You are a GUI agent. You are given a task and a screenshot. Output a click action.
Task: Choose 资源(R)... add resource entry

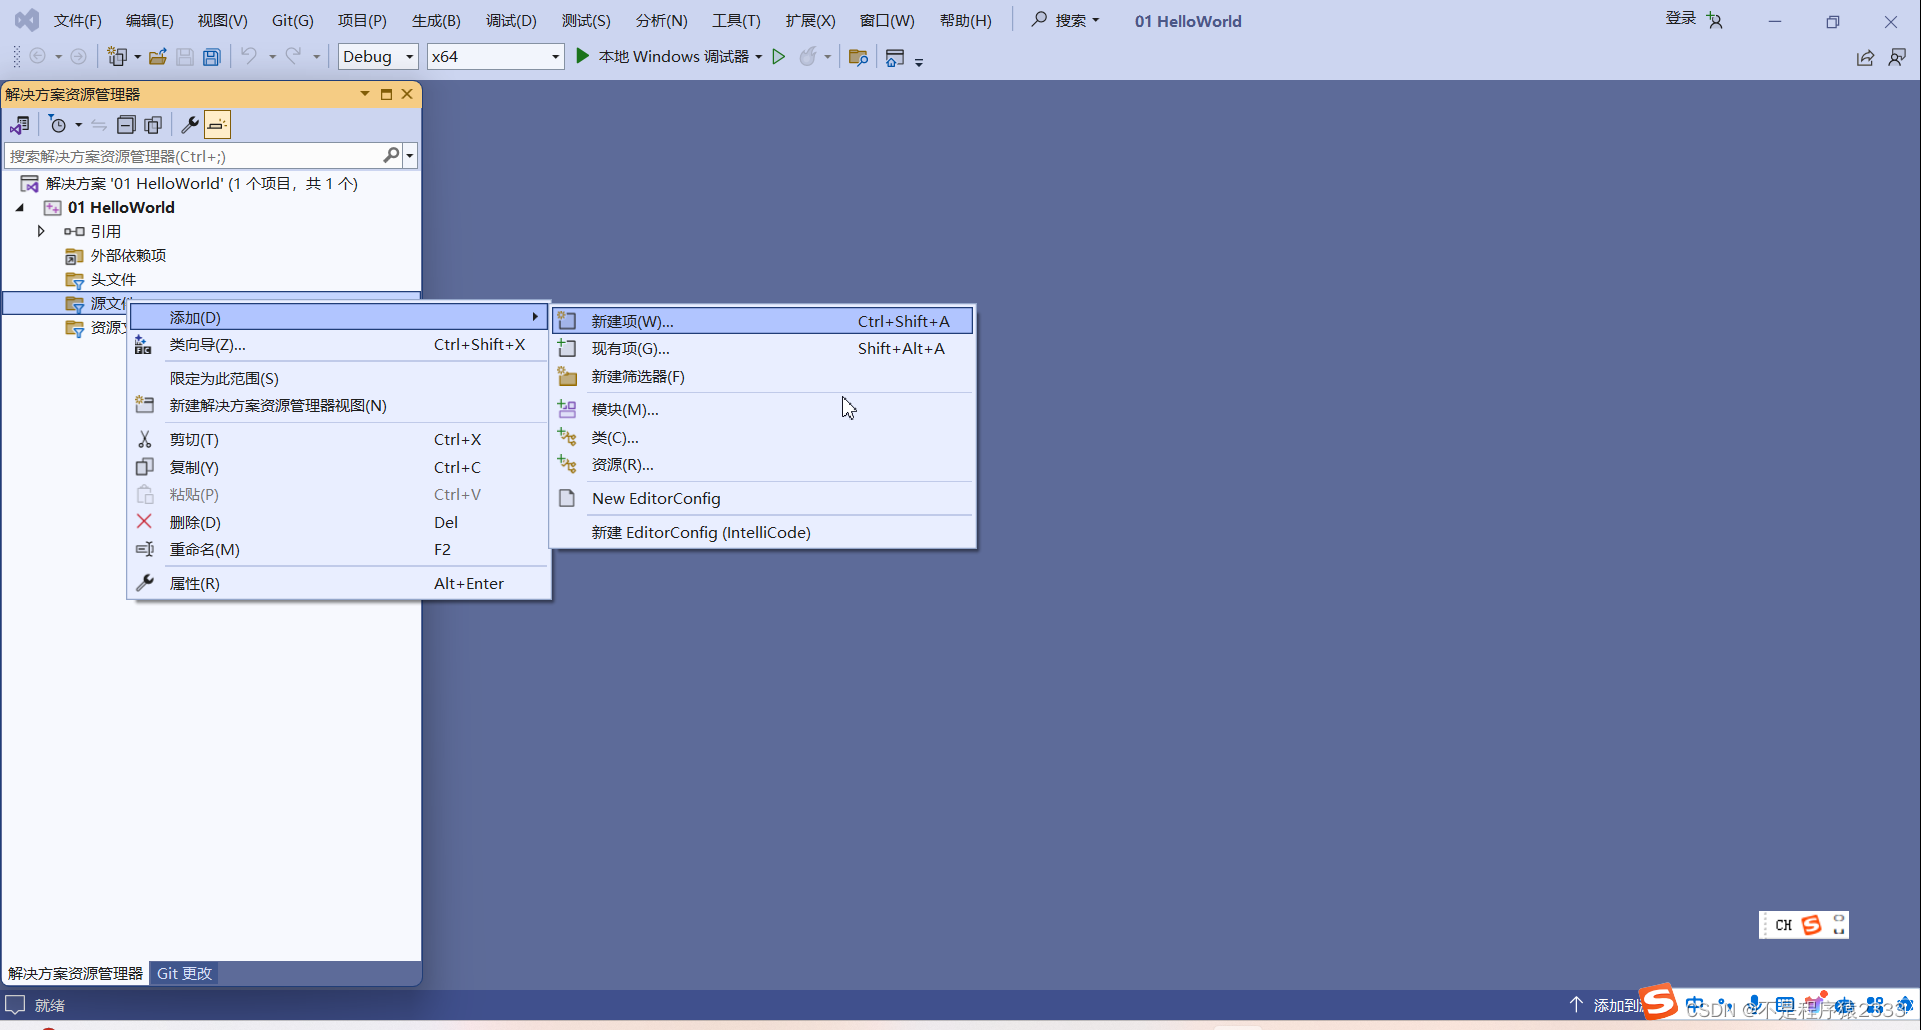tap(763, 464)
